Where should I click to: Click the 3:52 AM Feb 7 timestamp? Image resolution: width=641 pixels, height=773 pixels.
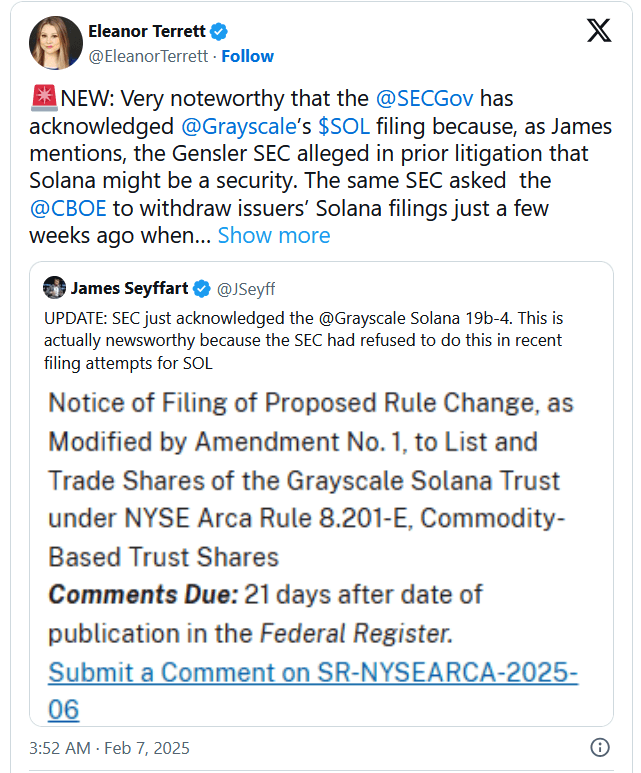[109, 747]
